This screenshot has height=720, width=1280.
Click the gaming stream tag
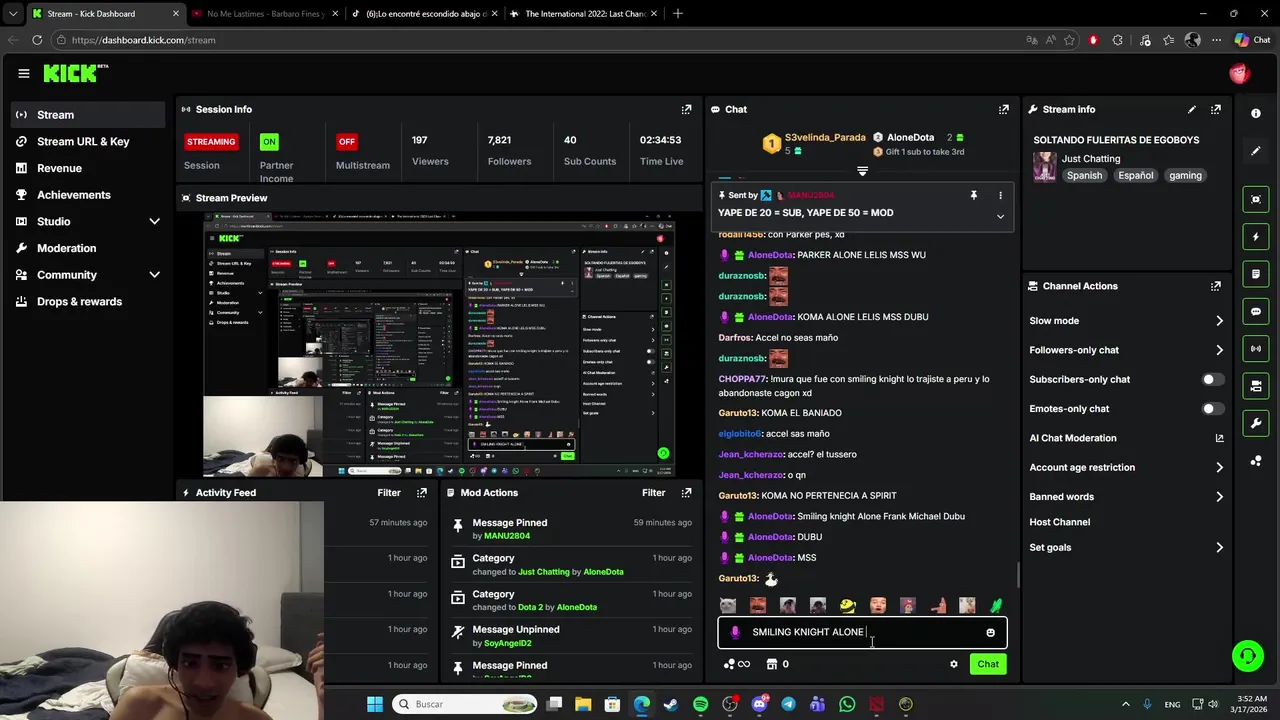[1185, 175]
